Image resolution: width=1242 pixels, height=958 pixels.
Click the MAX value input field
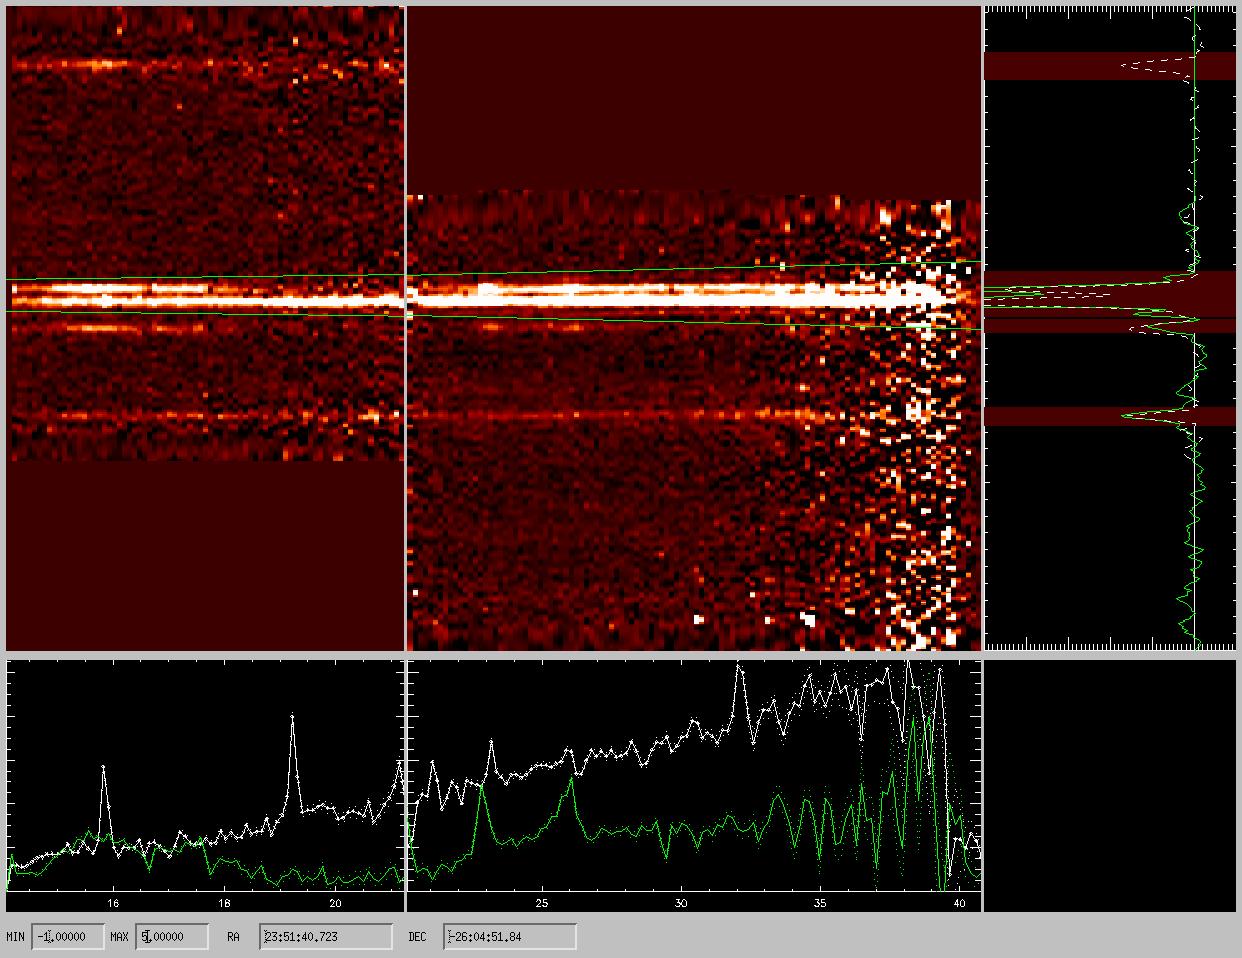click(x=172, y=937)
